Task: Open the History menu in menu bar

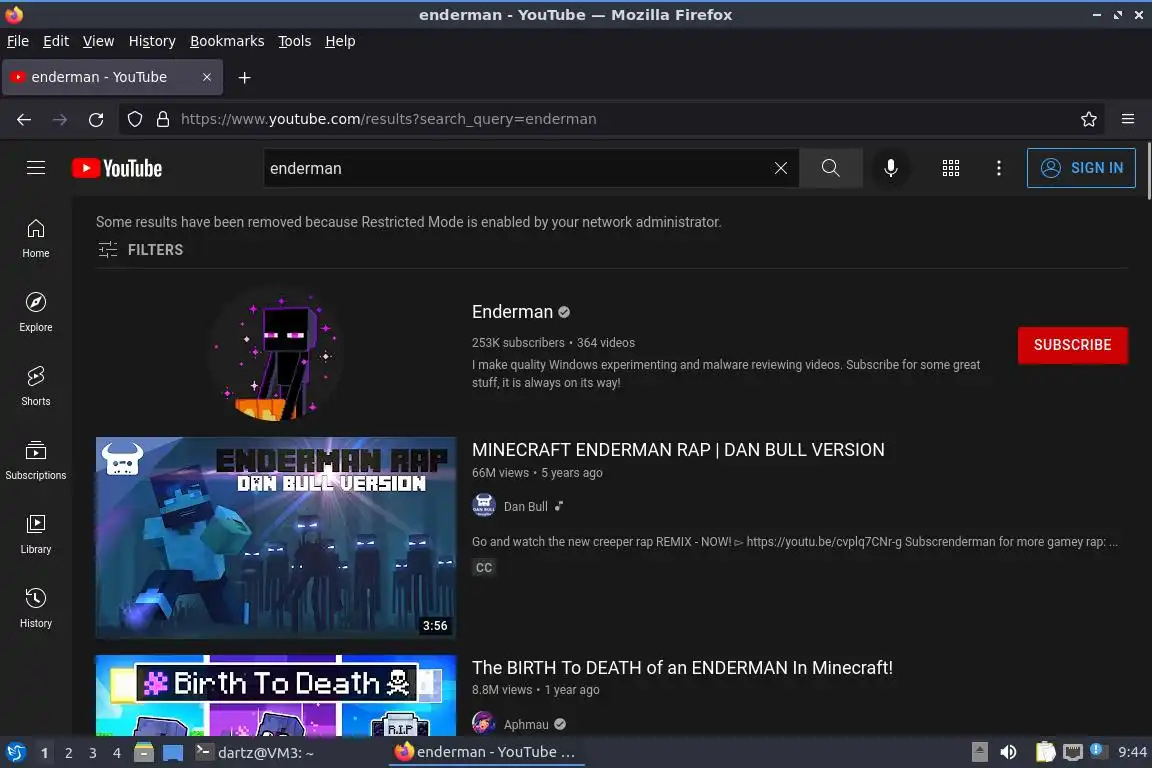Action: click(152, 41)
